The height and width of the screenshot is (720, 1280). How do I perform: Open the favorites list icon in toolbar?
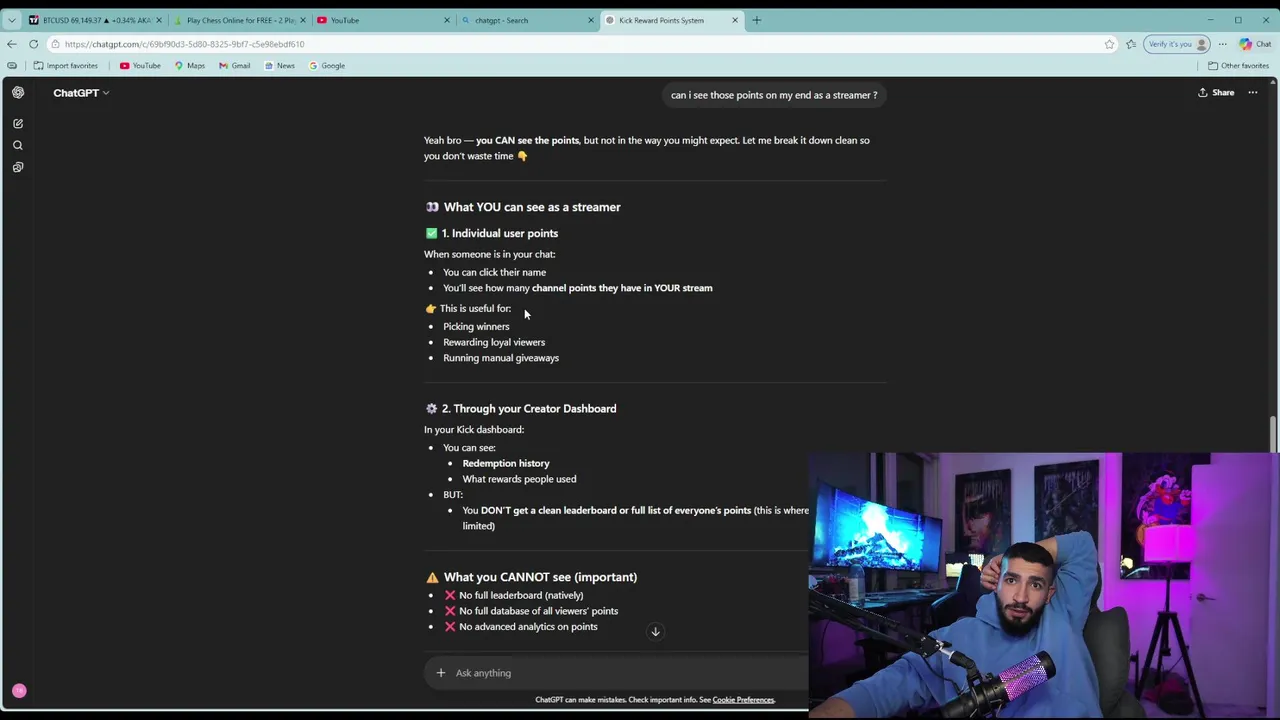pyautogui.click(x=1131, y=44)
